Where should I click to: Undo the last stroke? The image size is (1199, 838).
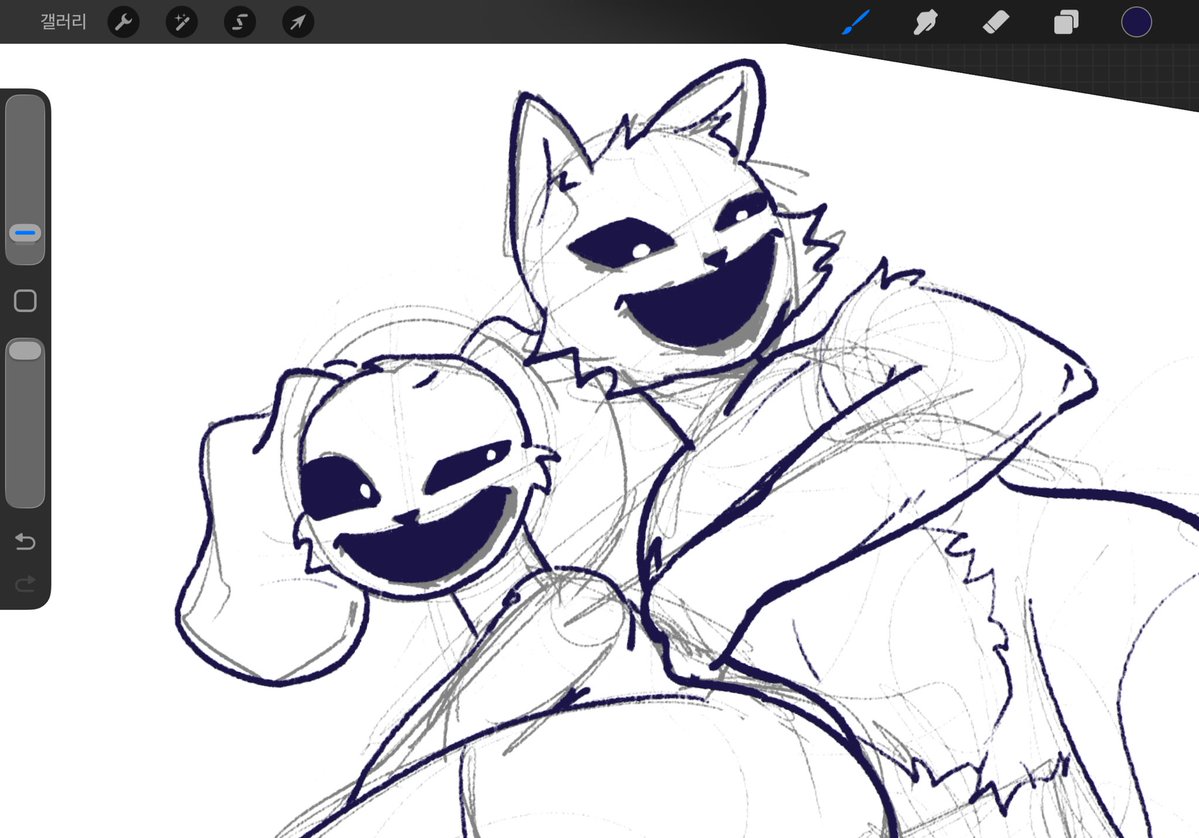tap(25, 541)
